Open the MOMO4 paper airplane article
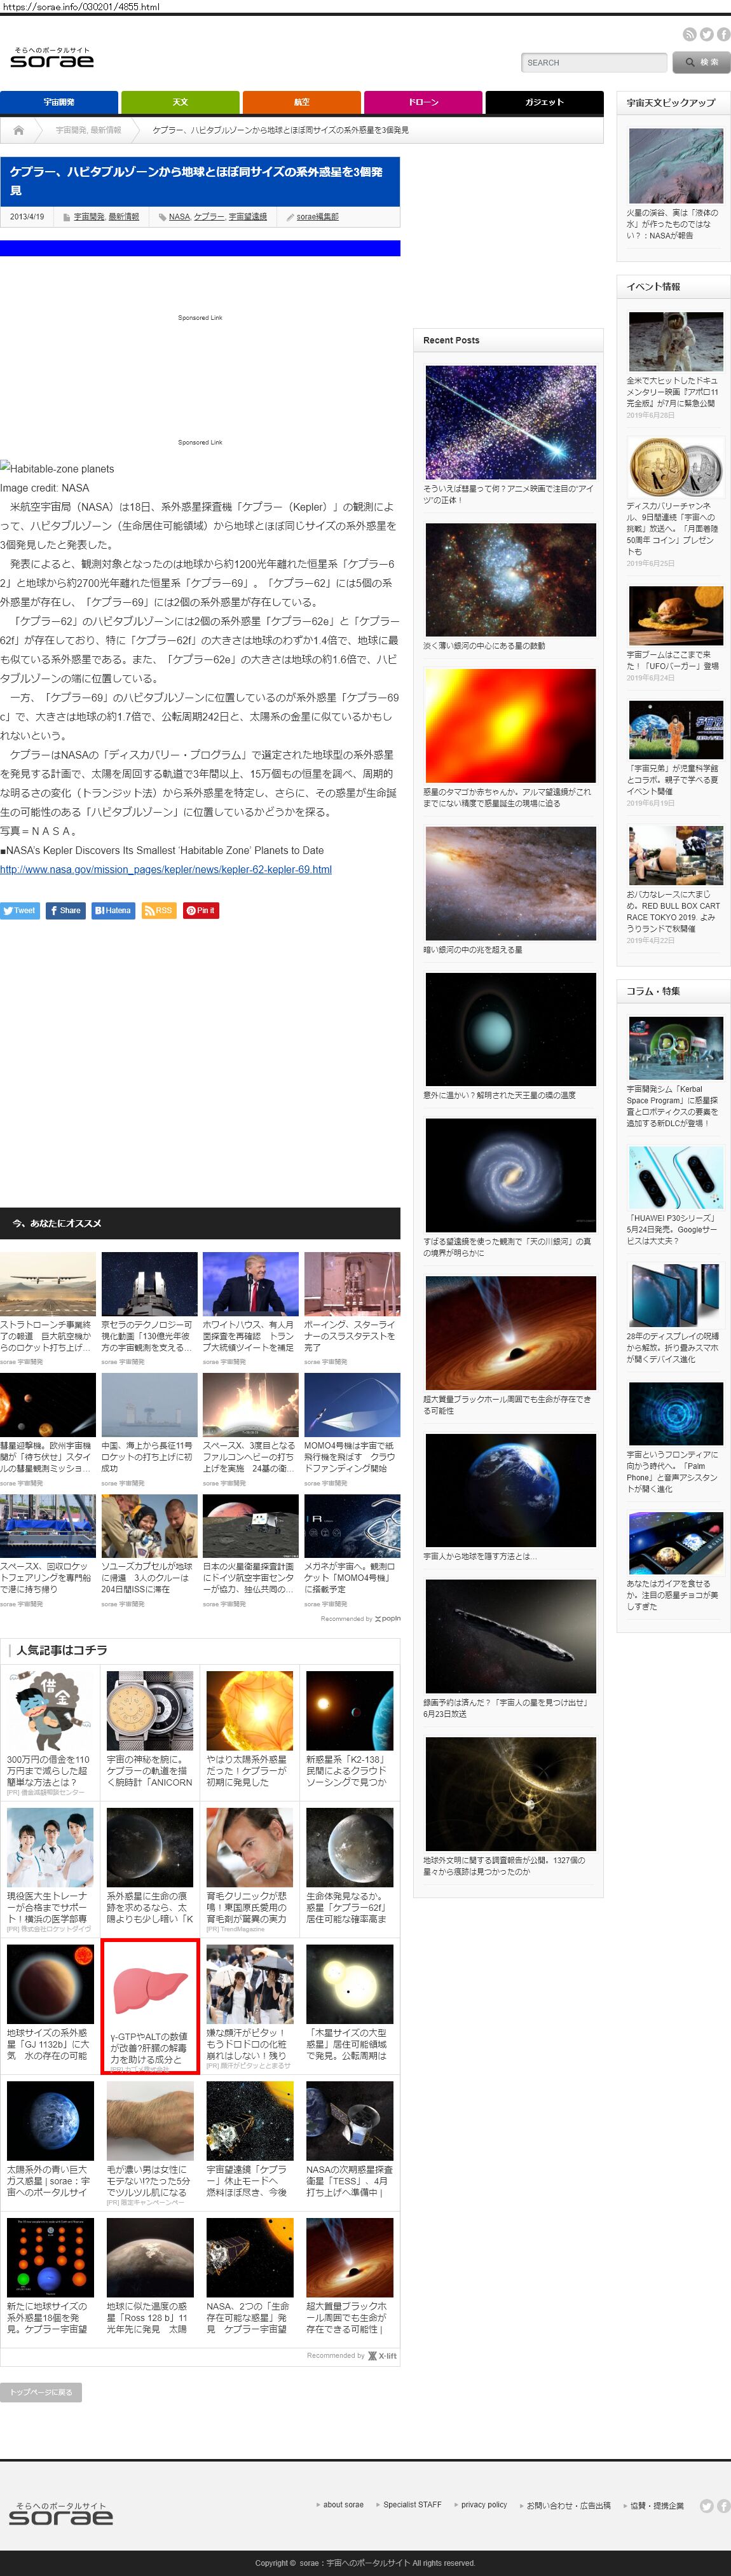731x2576 pixels. 352,1404
